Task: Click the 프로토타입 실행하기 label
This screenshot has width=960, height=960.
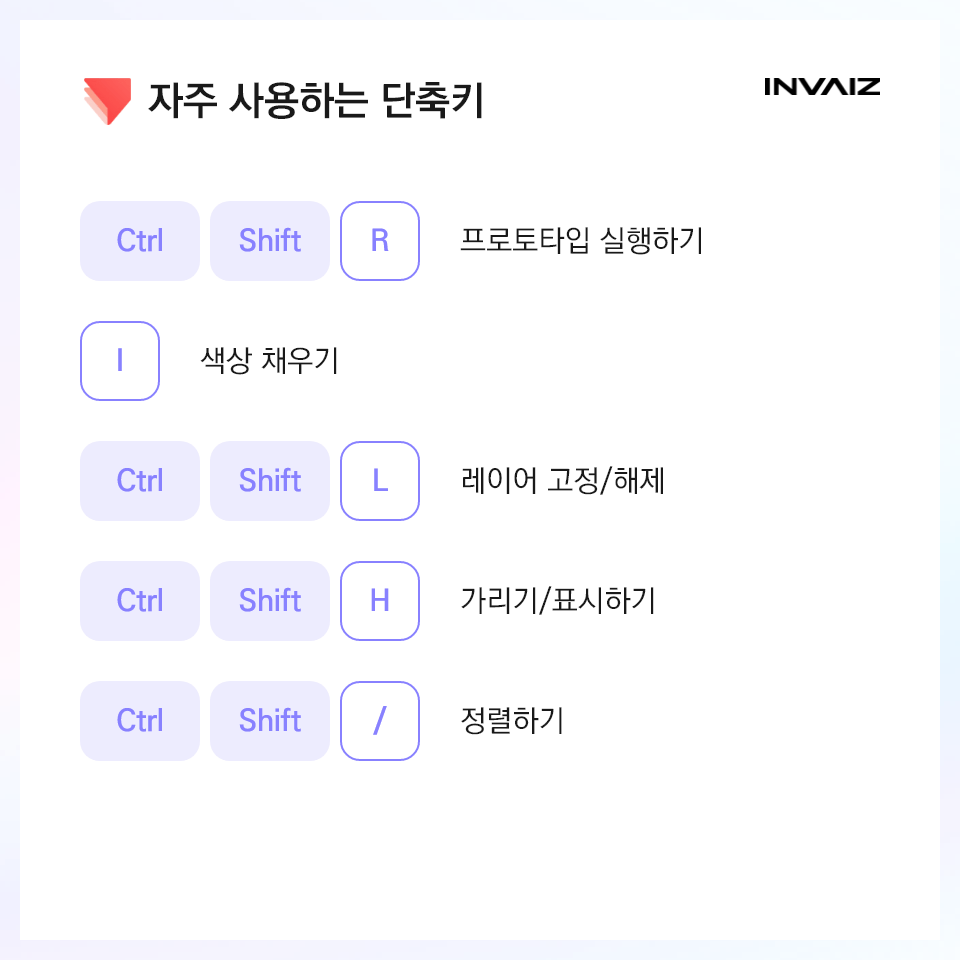Action: [x=582, y=240]
